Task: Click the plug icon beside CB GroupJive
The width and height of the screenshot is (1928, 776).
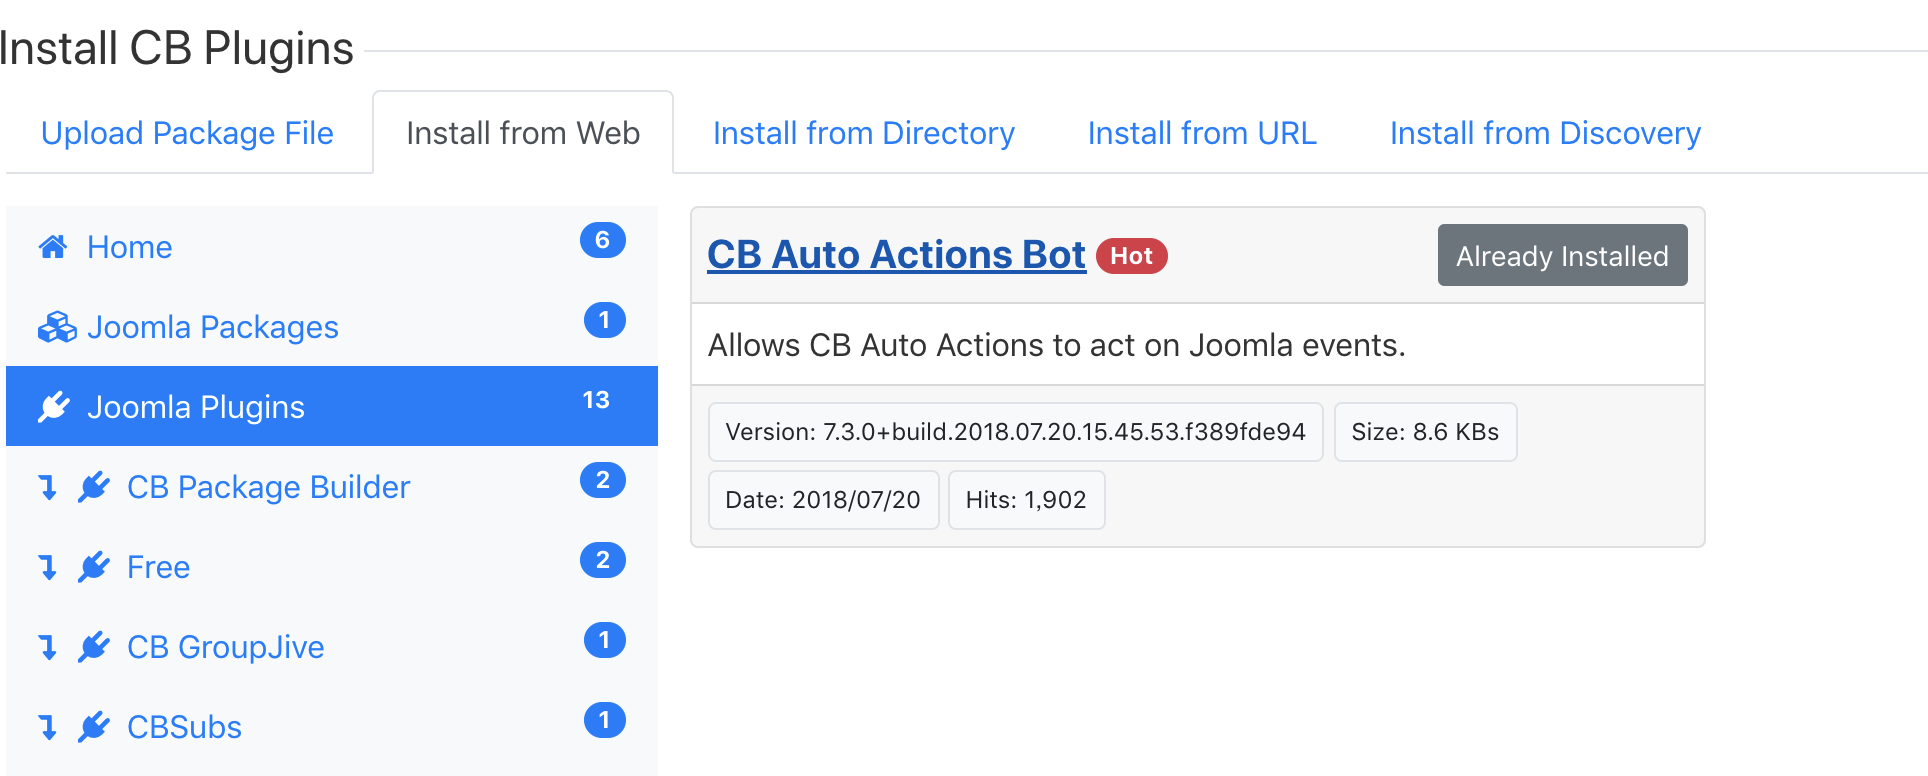Action: tap(94, 647)
